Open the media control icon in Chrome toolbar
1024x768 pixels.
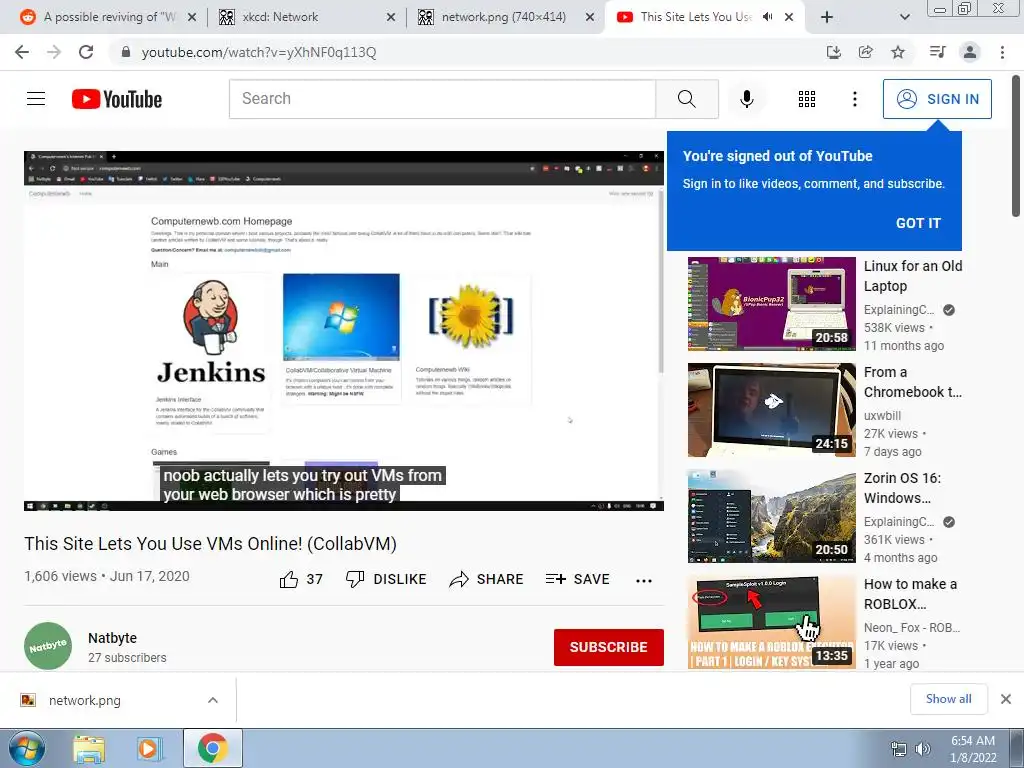tap(937, 52)
